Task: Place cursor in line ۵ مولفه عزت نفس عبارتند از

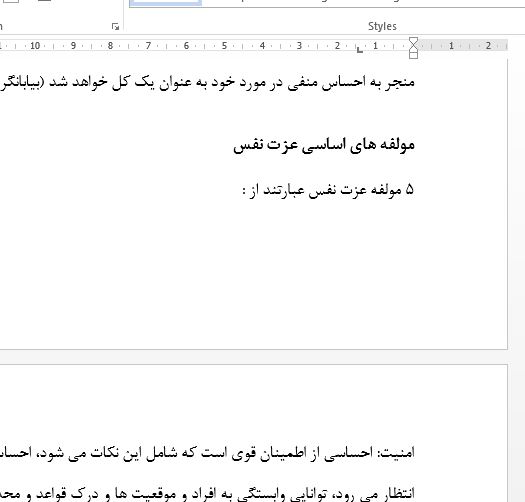Action: (x=328, y=190)
